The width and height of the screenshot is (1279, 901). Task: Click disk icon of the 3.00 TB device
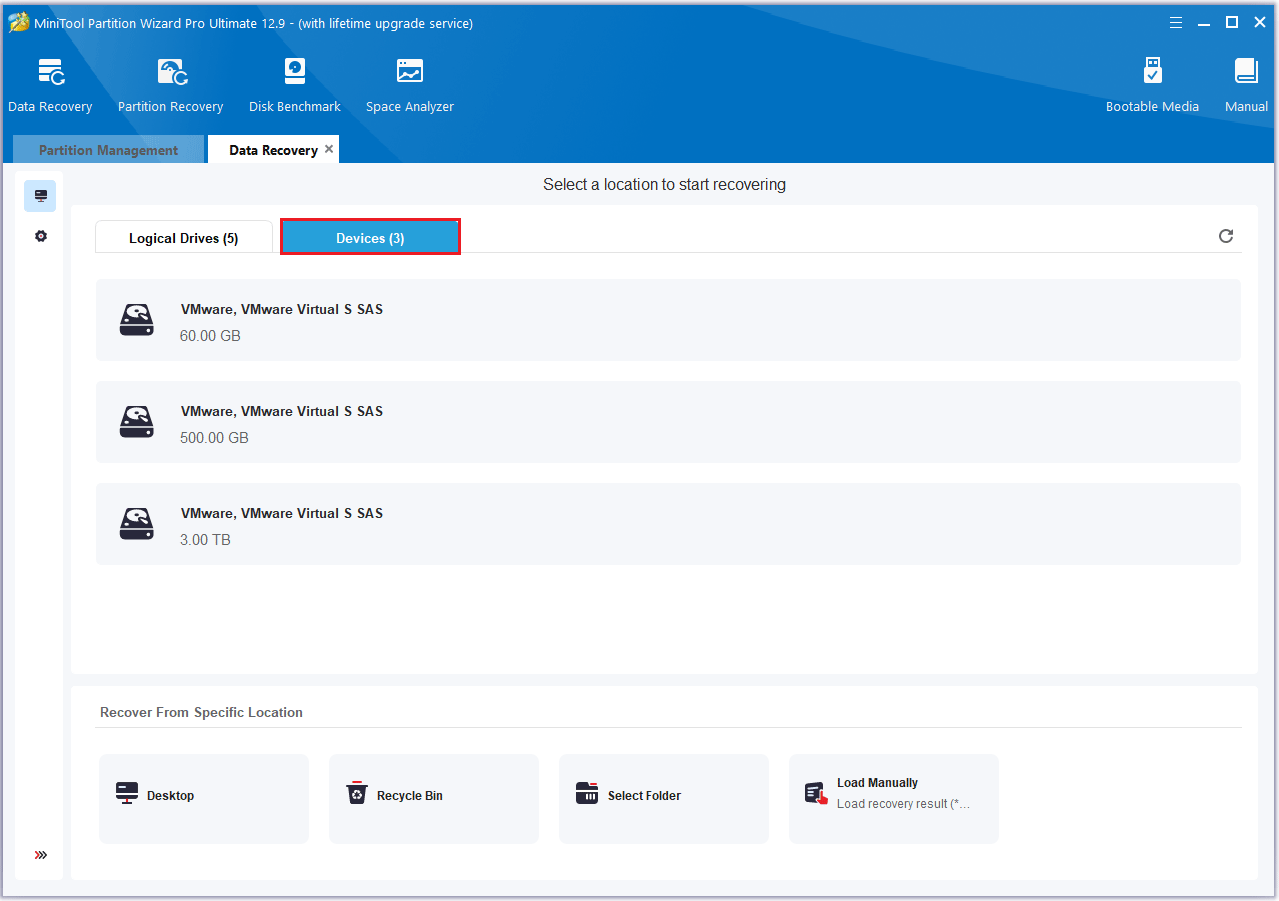(x=137, y=524)
